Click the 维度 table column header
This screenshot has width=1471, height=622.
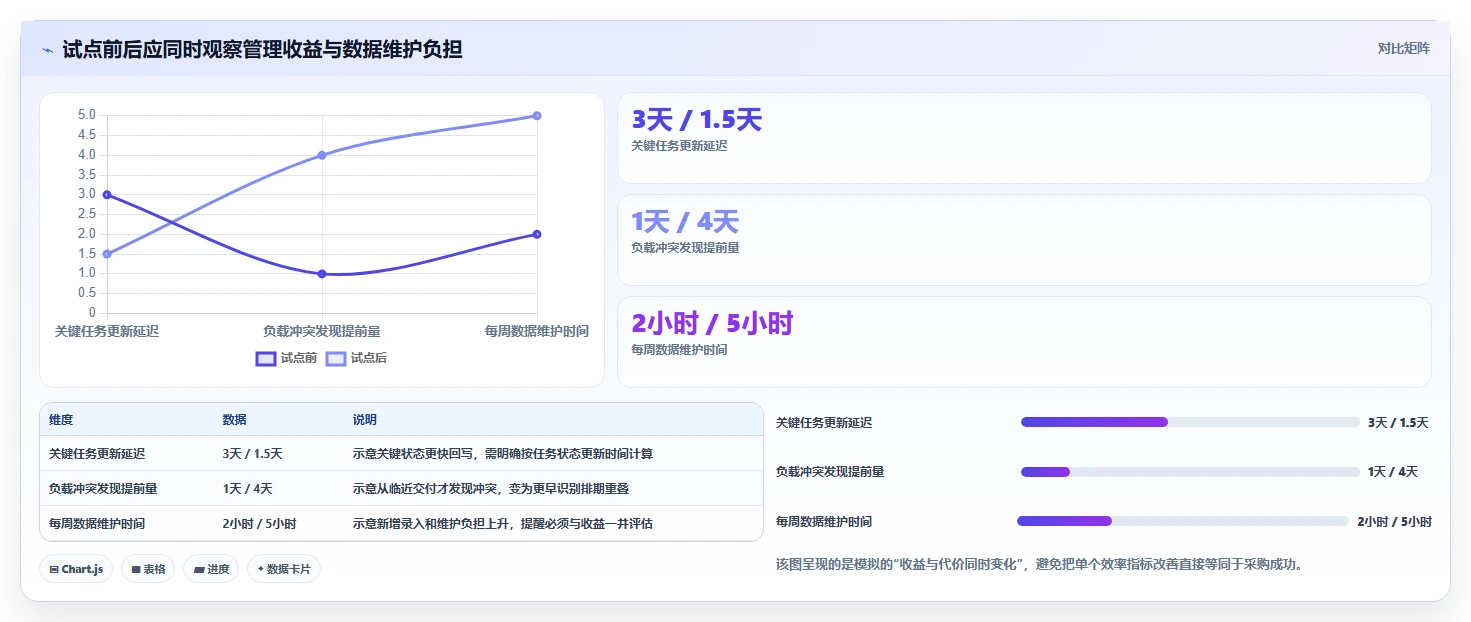pyautogui.click(x=61, y=420)
